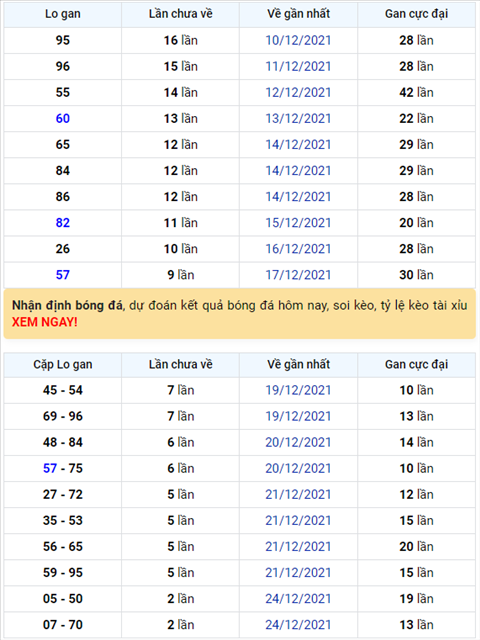
Task: Click 20 lần in row 56 - 65
Action: pos(416,547)
